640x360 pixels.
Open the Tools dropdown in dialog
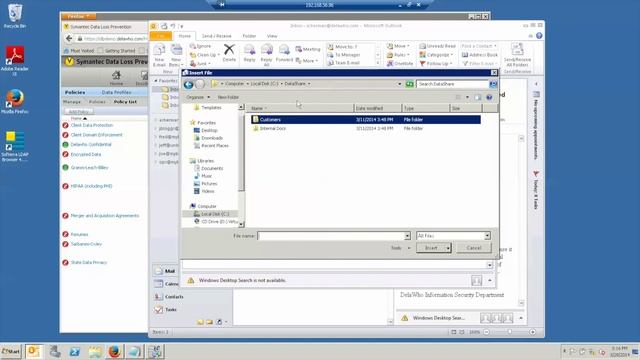tap(400, 248)
